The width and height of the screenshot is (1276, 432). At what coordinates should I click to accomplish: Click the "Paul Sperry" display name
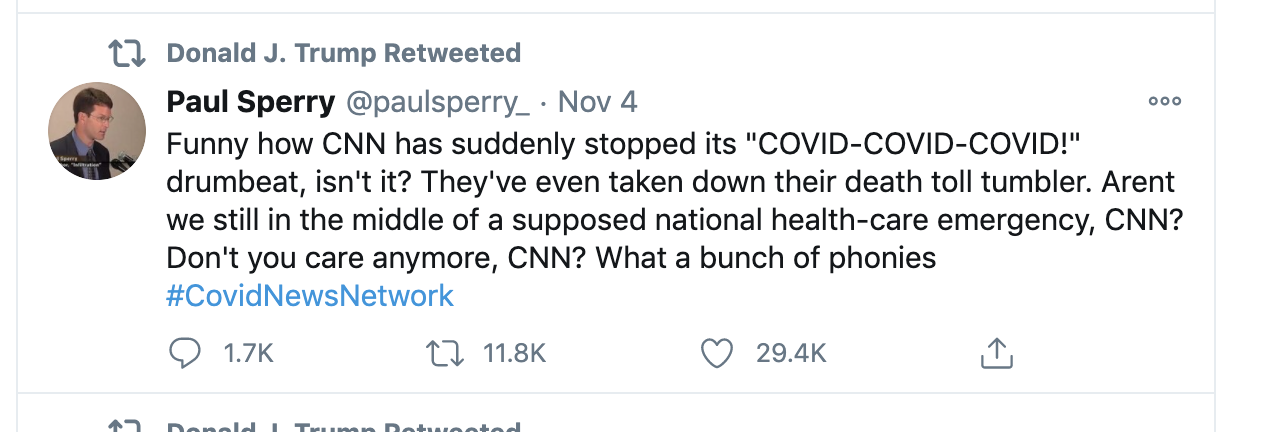[x=250, y=102]
